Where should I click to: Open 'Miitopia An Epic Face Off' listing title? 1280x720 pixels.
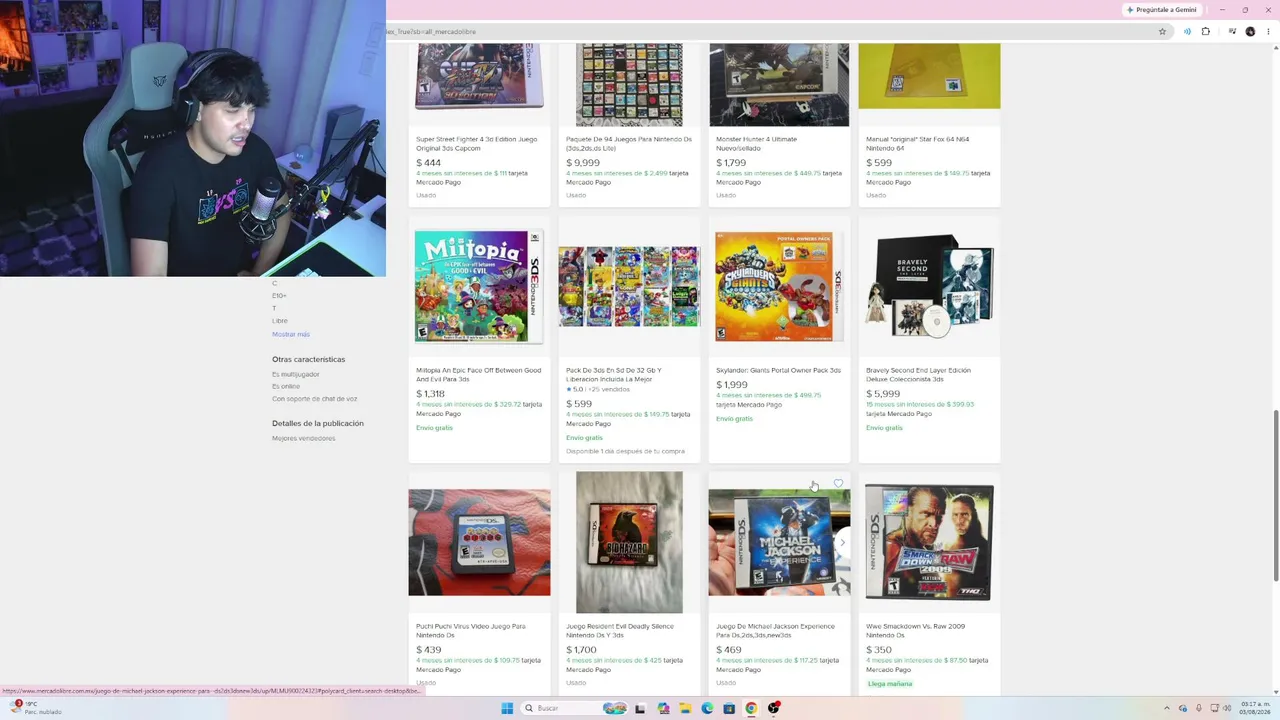(478, 375)
